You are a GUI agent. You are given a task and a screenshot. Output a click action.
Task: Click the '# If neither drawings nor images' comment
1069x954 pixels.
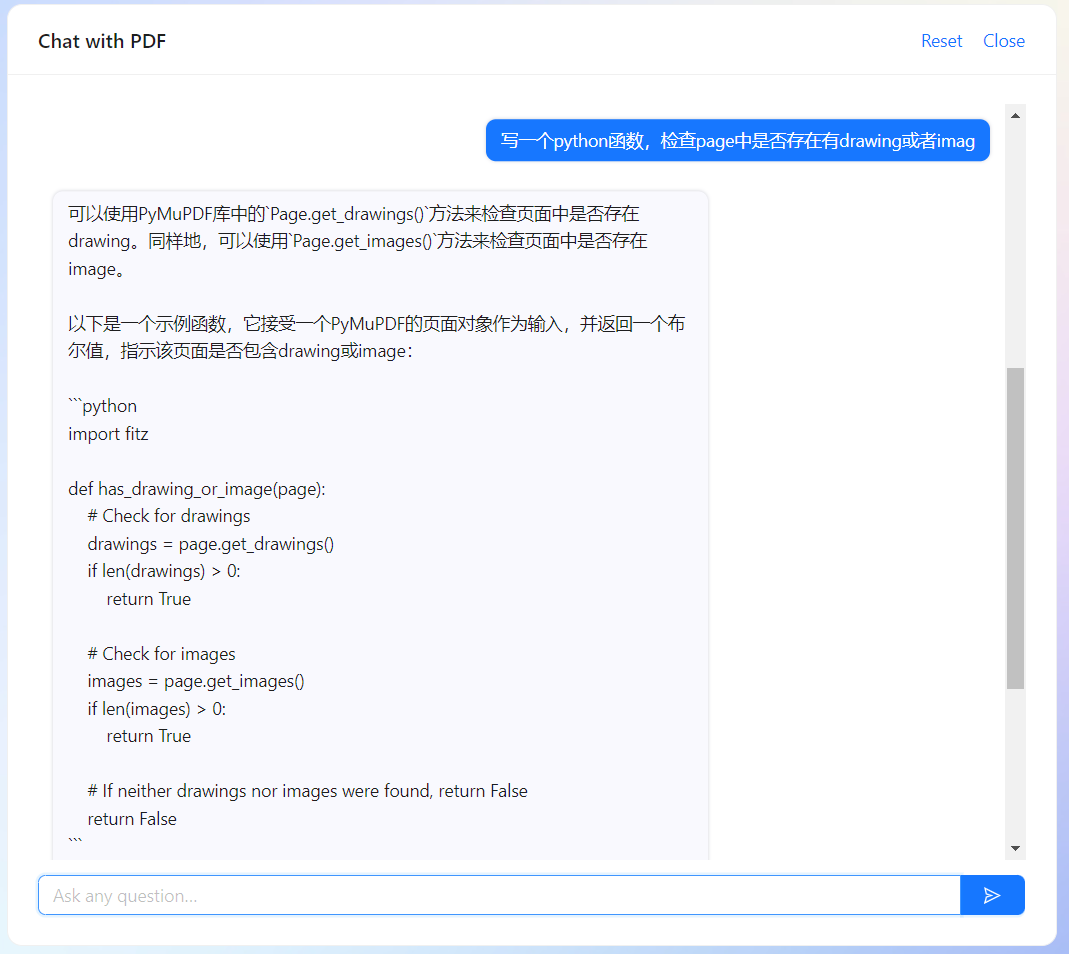pos(307,791)
